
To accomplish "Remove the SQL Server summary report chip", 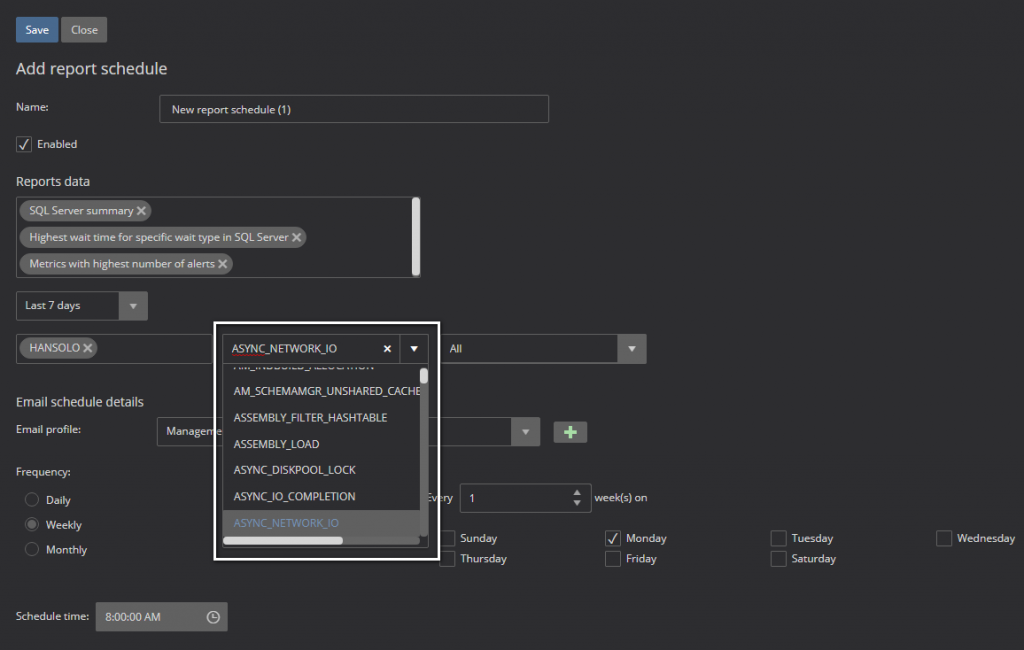I will click(143, 211).
